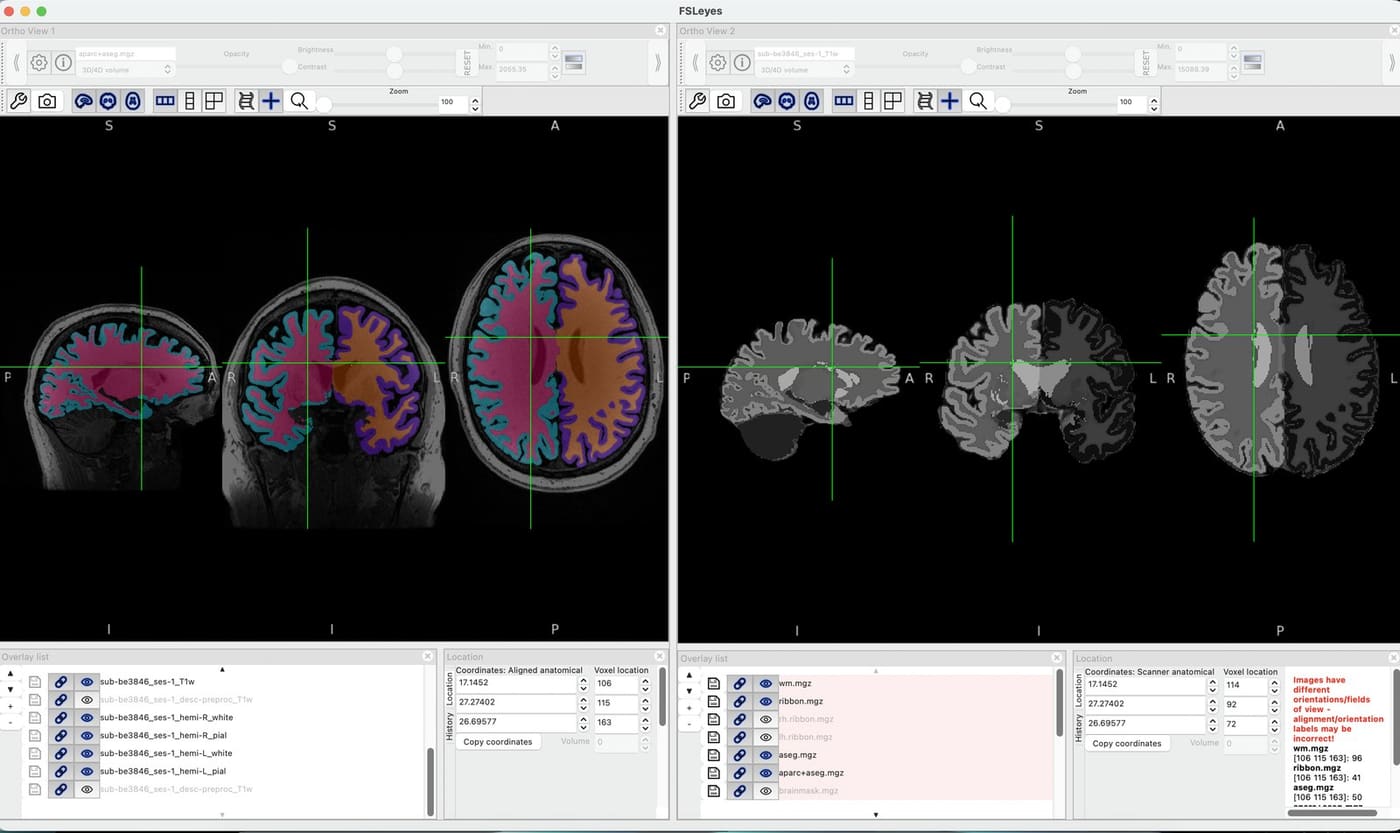Toggle axial canvas in Ortho View 2
1400x833 pixels.
pyautogui.click(x=812, y=101)
